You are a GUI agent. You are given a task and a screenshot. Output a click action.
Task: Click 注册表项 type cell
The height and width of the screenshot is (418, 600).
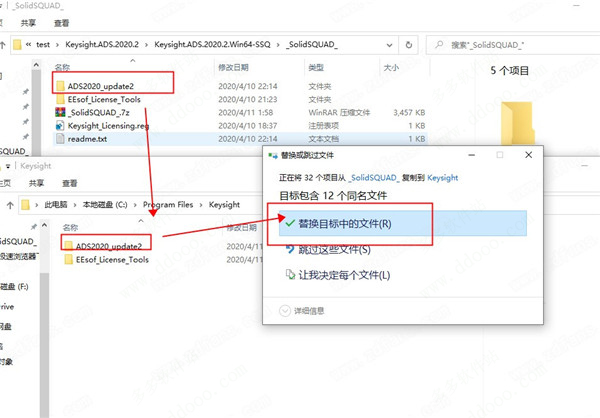(324, 126)
